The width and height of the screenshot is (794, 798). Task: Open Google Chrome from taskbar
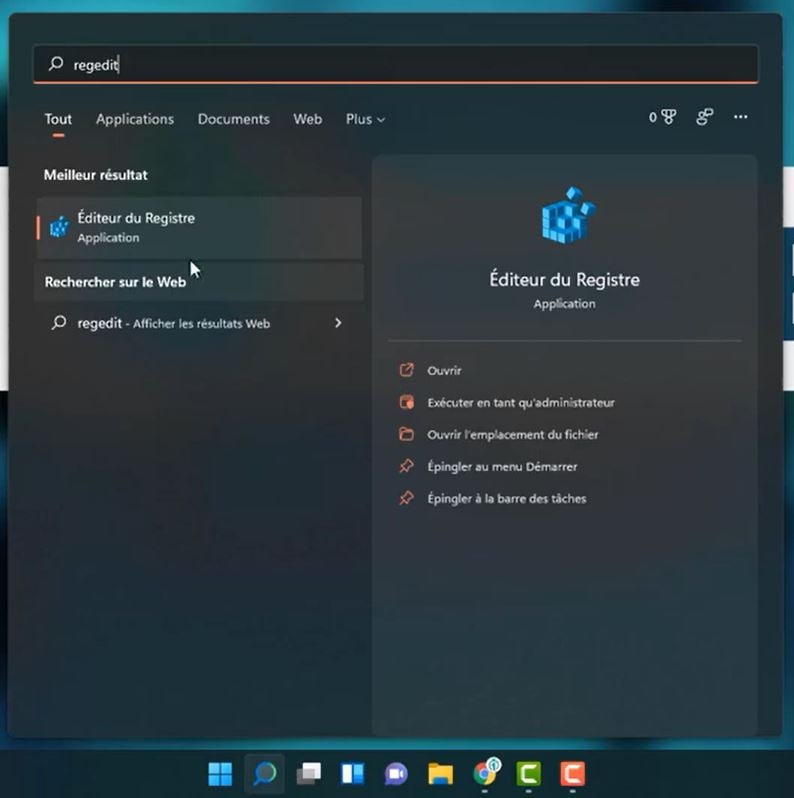coord(486,773)
